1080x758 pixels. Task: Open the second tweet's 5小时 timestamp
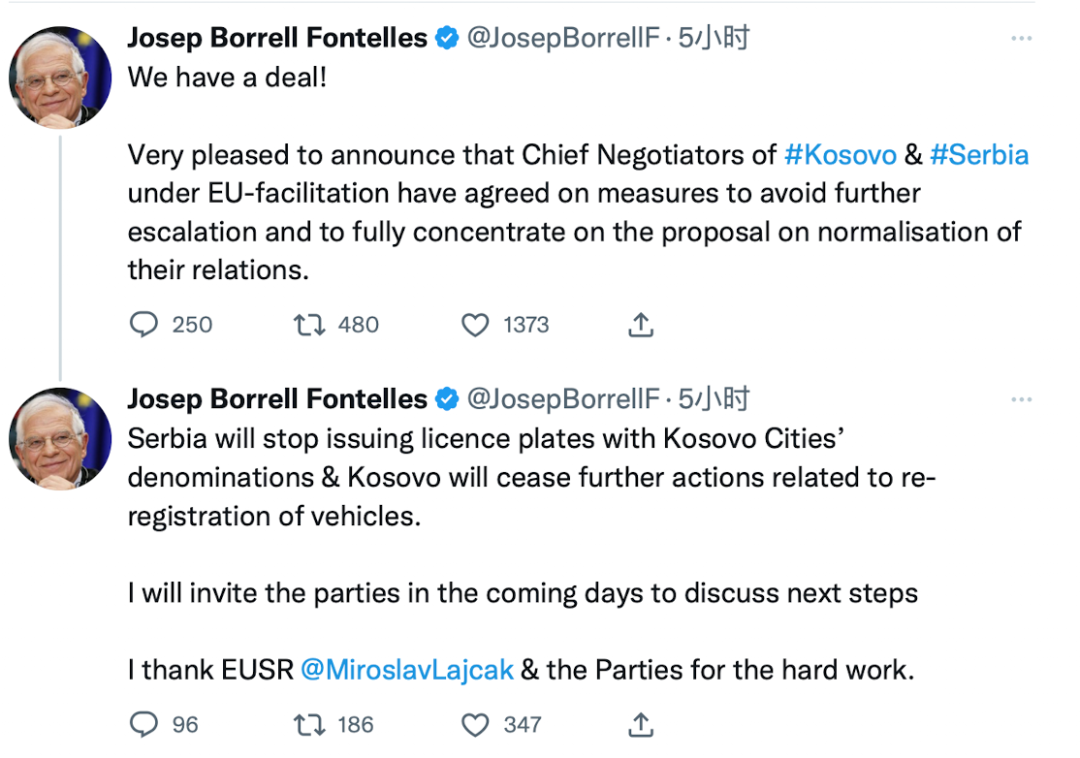714,399
